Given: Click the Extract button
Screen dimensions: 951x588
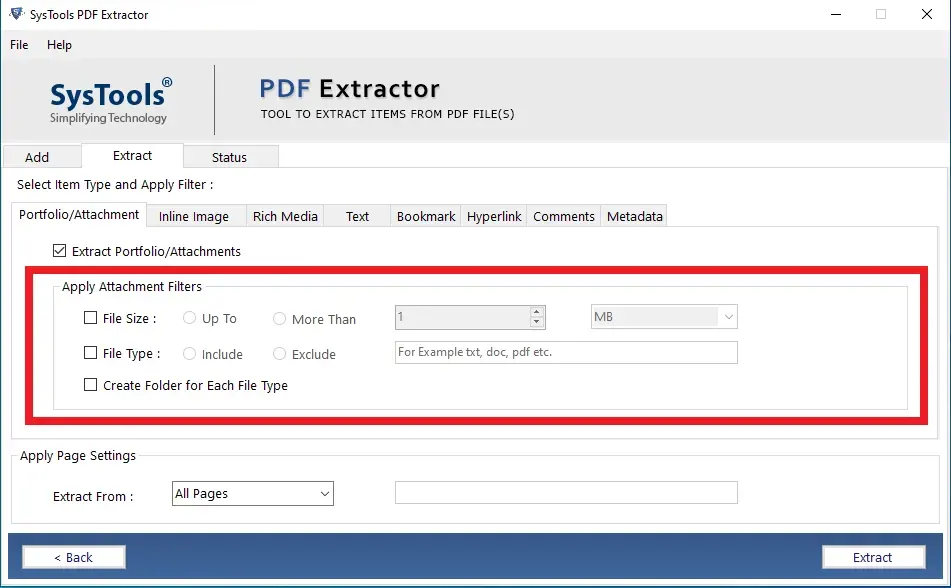Looking at the screenshot, I should pos(873,557).
